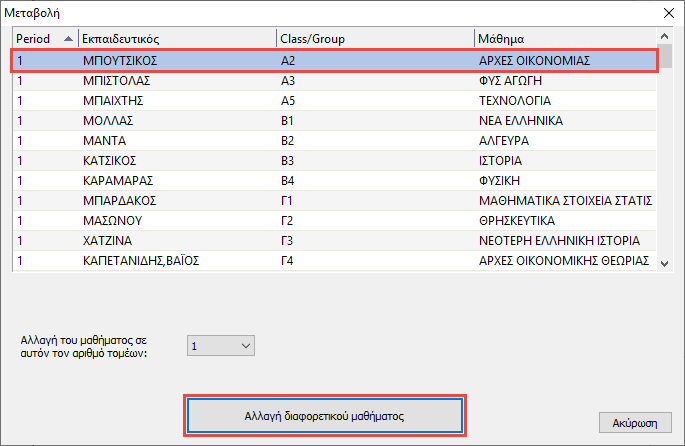This screenshot has height=446, width=685.
Task: Select the row for teacher ΜΠΙΣΤΟΛΑΣ
Action: (x=334, y=81)
